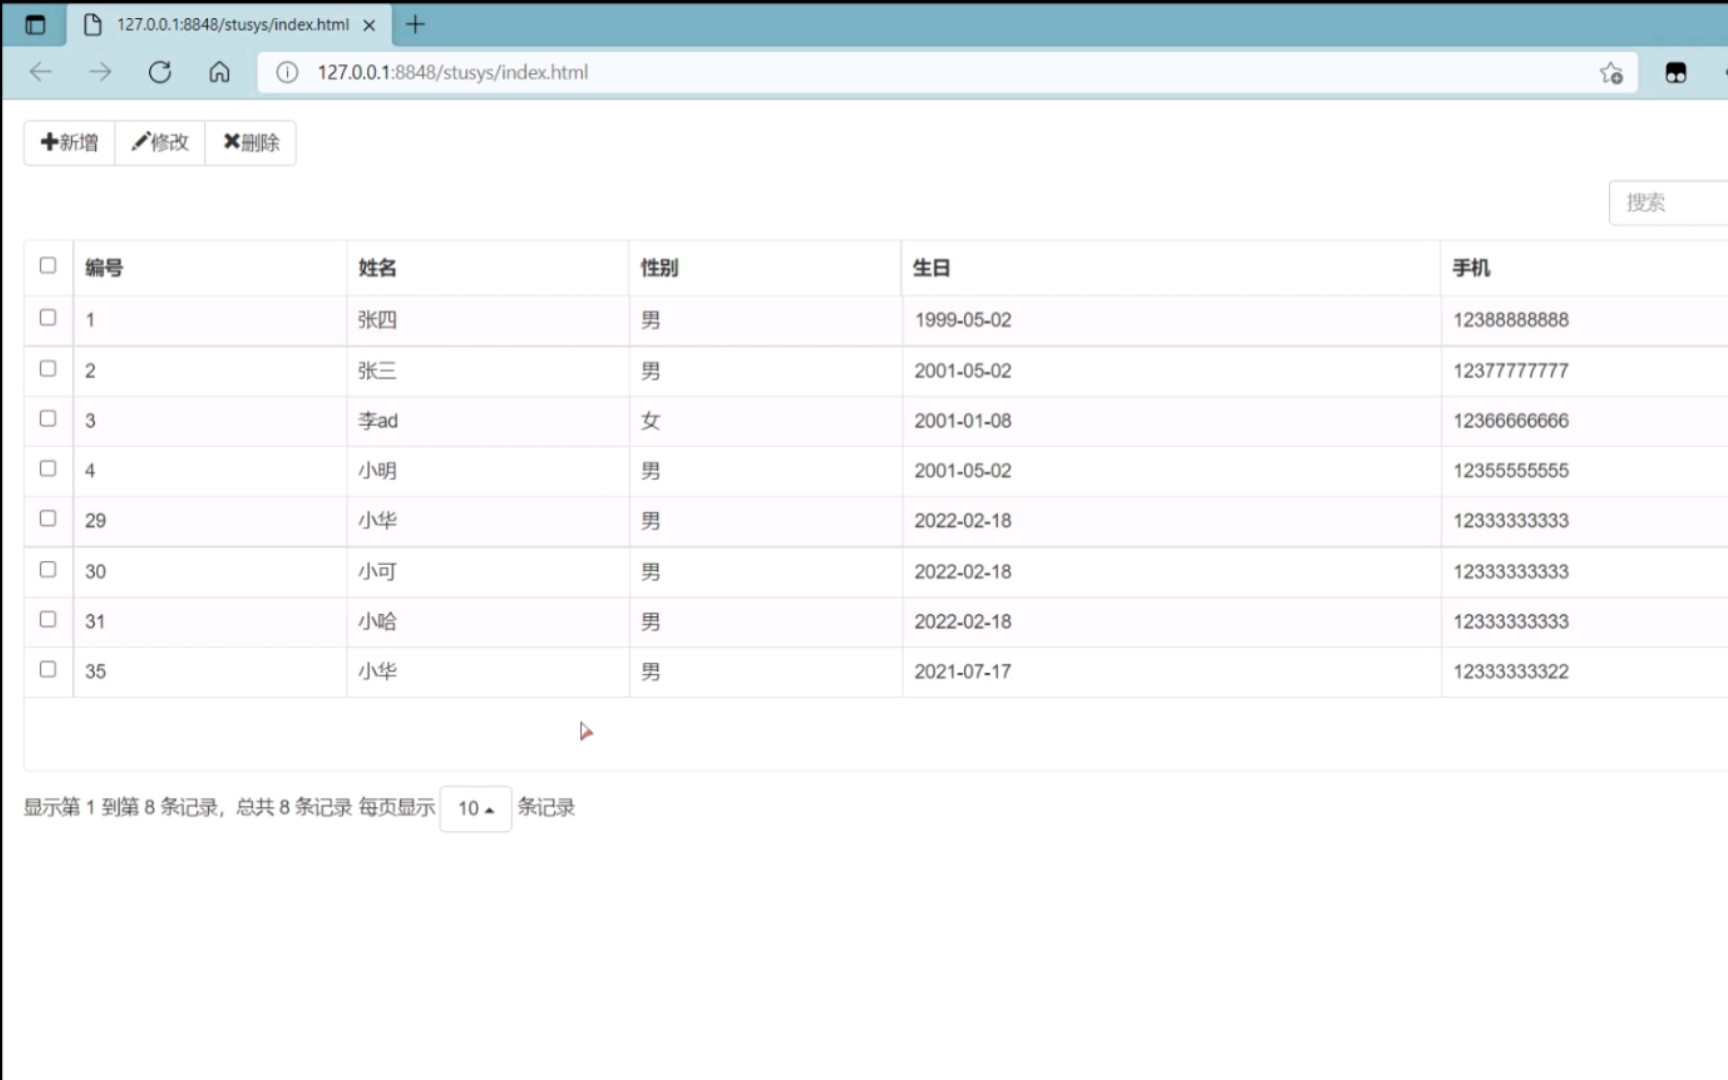Click the browser back arrow
This screenshot has height=1080, width=1728.
pos(40,72)
